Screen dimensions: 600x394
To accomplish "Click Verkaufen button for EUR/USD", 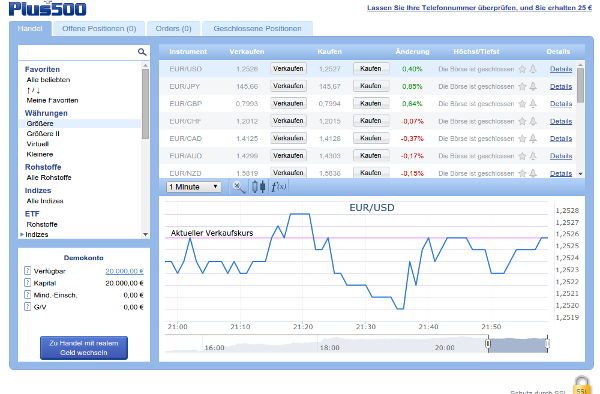I will (x=288, y=69).
